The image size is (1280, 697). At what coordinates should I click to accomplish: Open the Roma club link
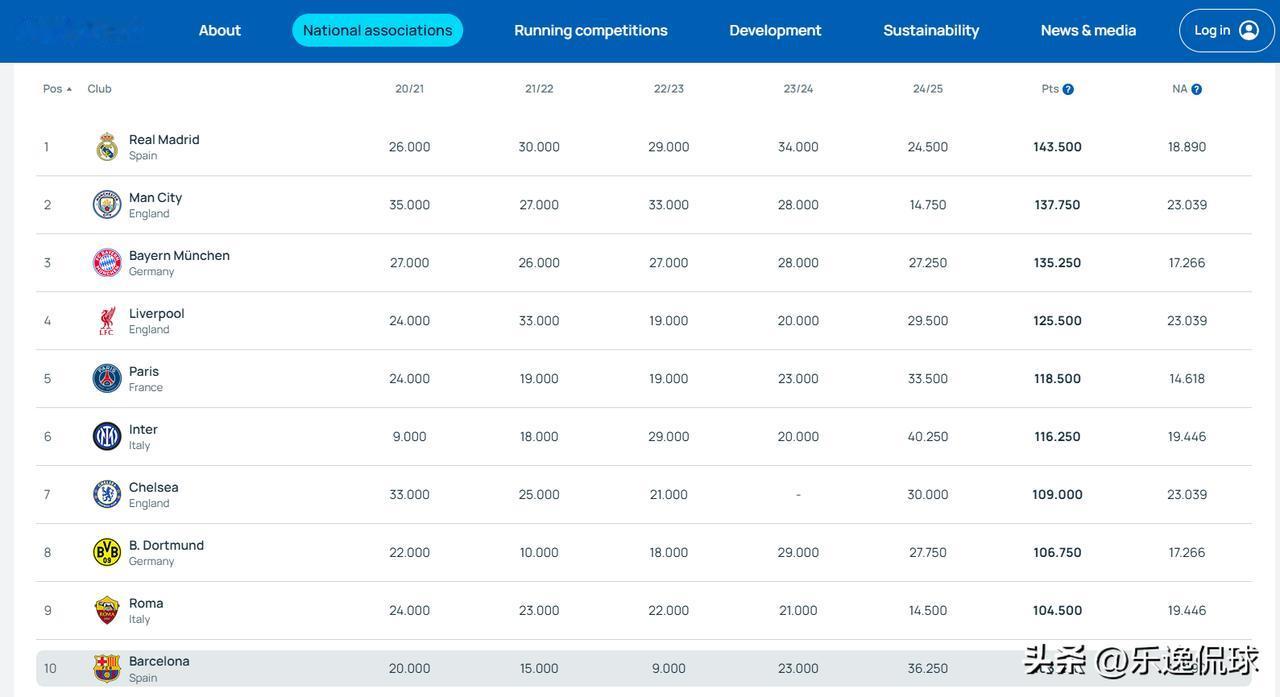[x=146, y=603]
